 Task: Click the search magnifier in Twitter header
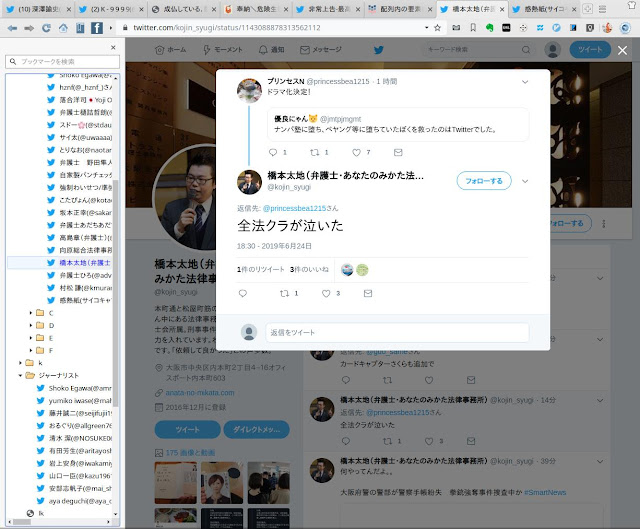526,50
